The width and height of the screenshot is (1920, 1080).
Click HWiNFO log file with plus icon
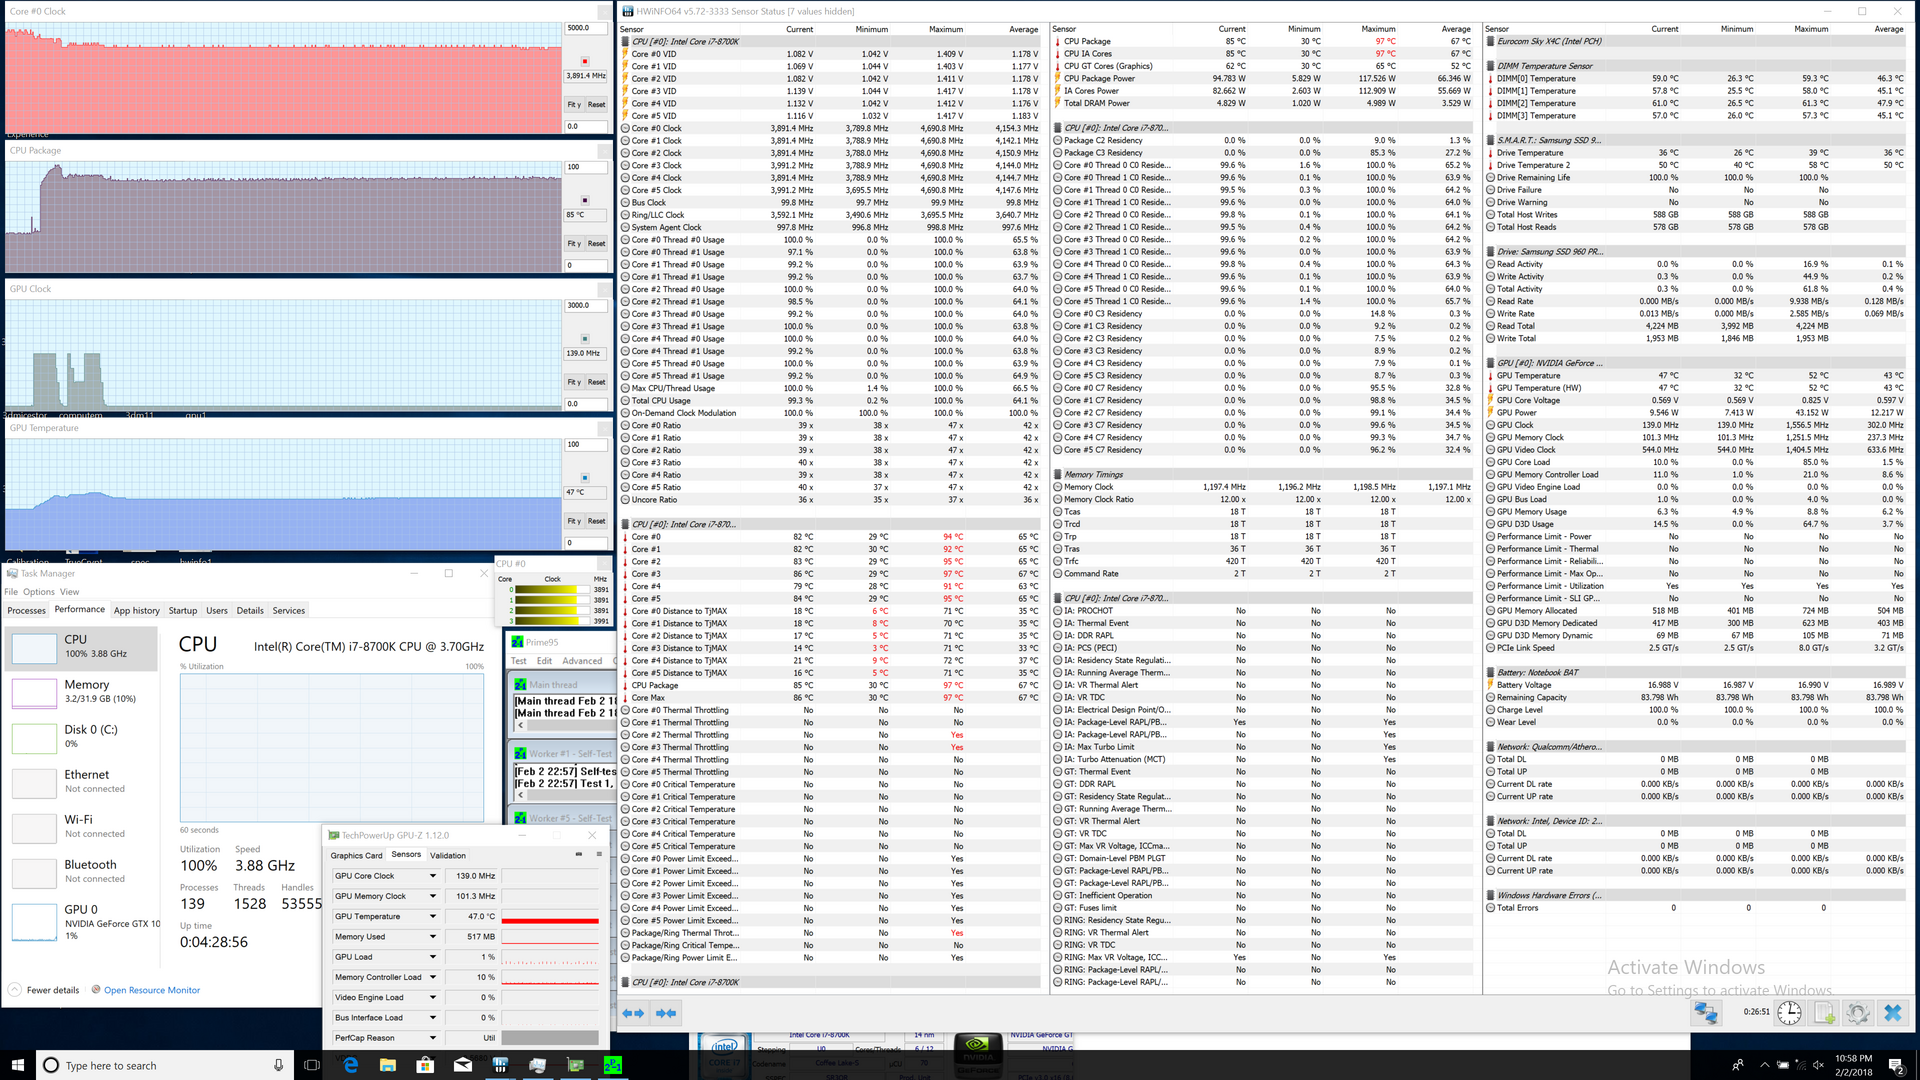pyautogui.click(x=1824, y=1013)
